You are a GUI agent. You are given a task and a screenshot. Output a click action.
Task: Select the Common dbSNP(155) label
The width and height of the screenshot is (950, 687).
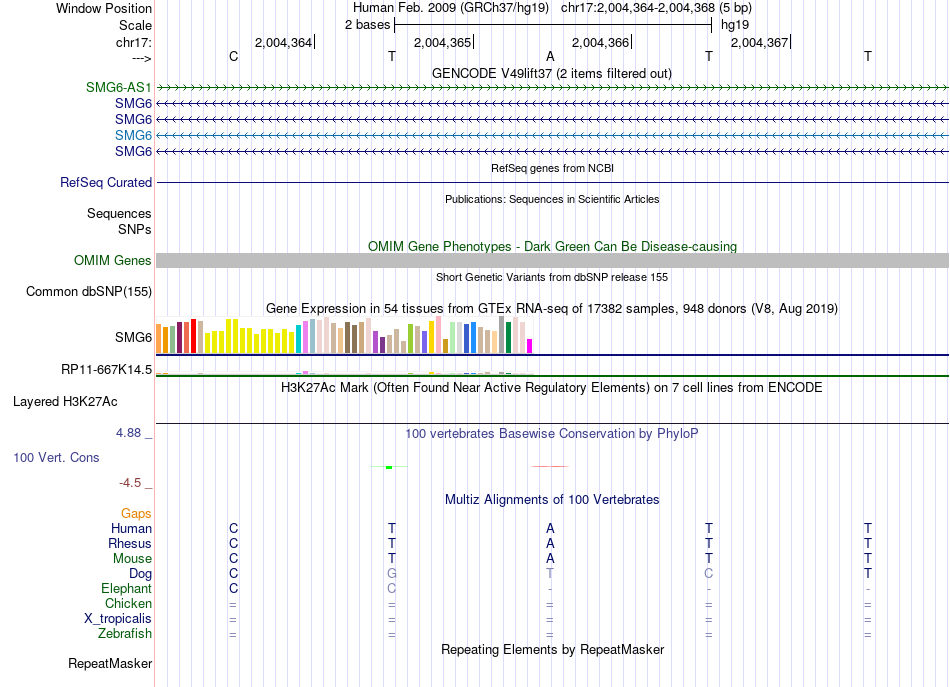89,291
